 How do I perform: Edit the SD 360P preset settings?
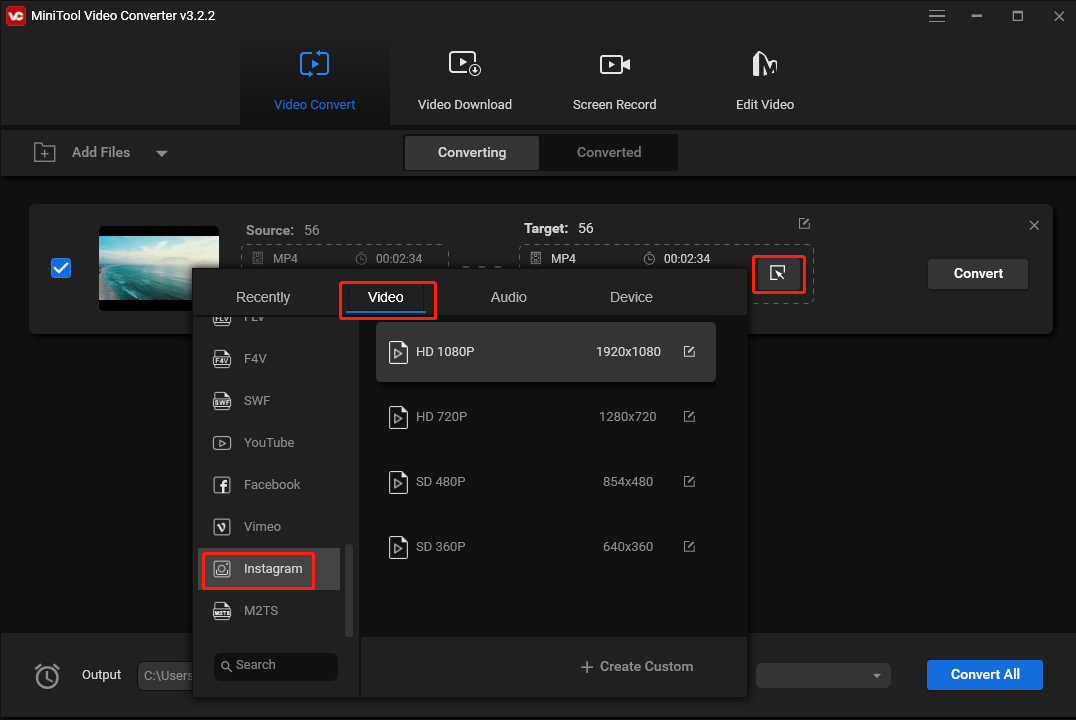[690, 546]
